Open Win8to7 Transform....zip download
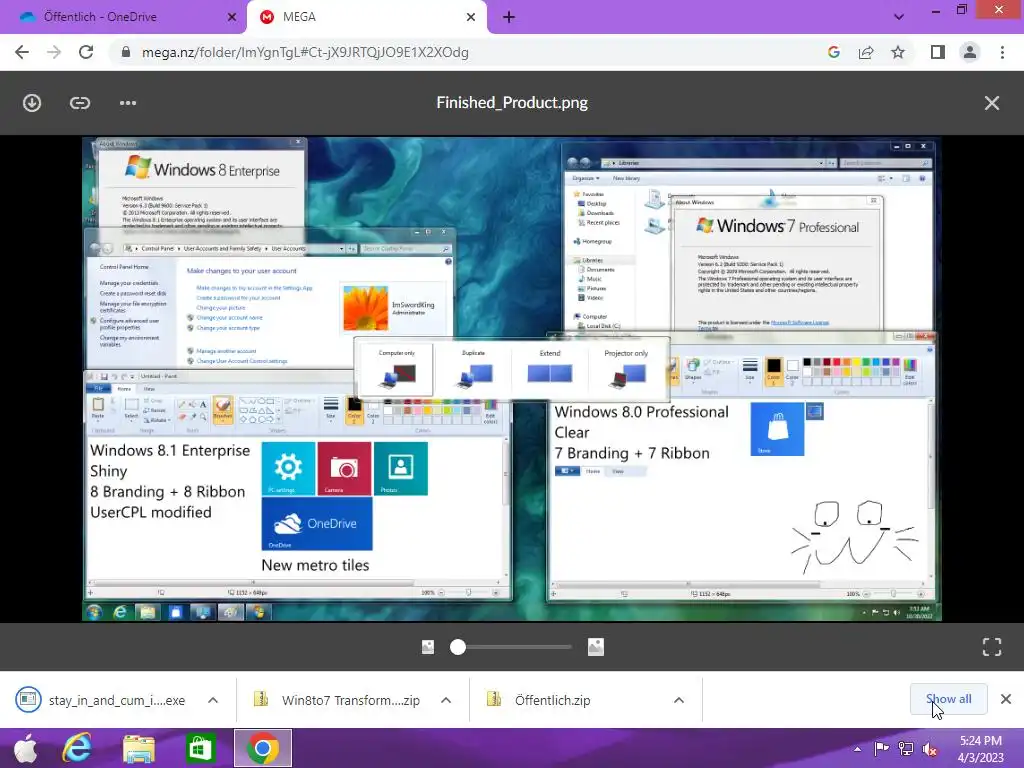Screen dimensions: 1024x768 [337, 700]
